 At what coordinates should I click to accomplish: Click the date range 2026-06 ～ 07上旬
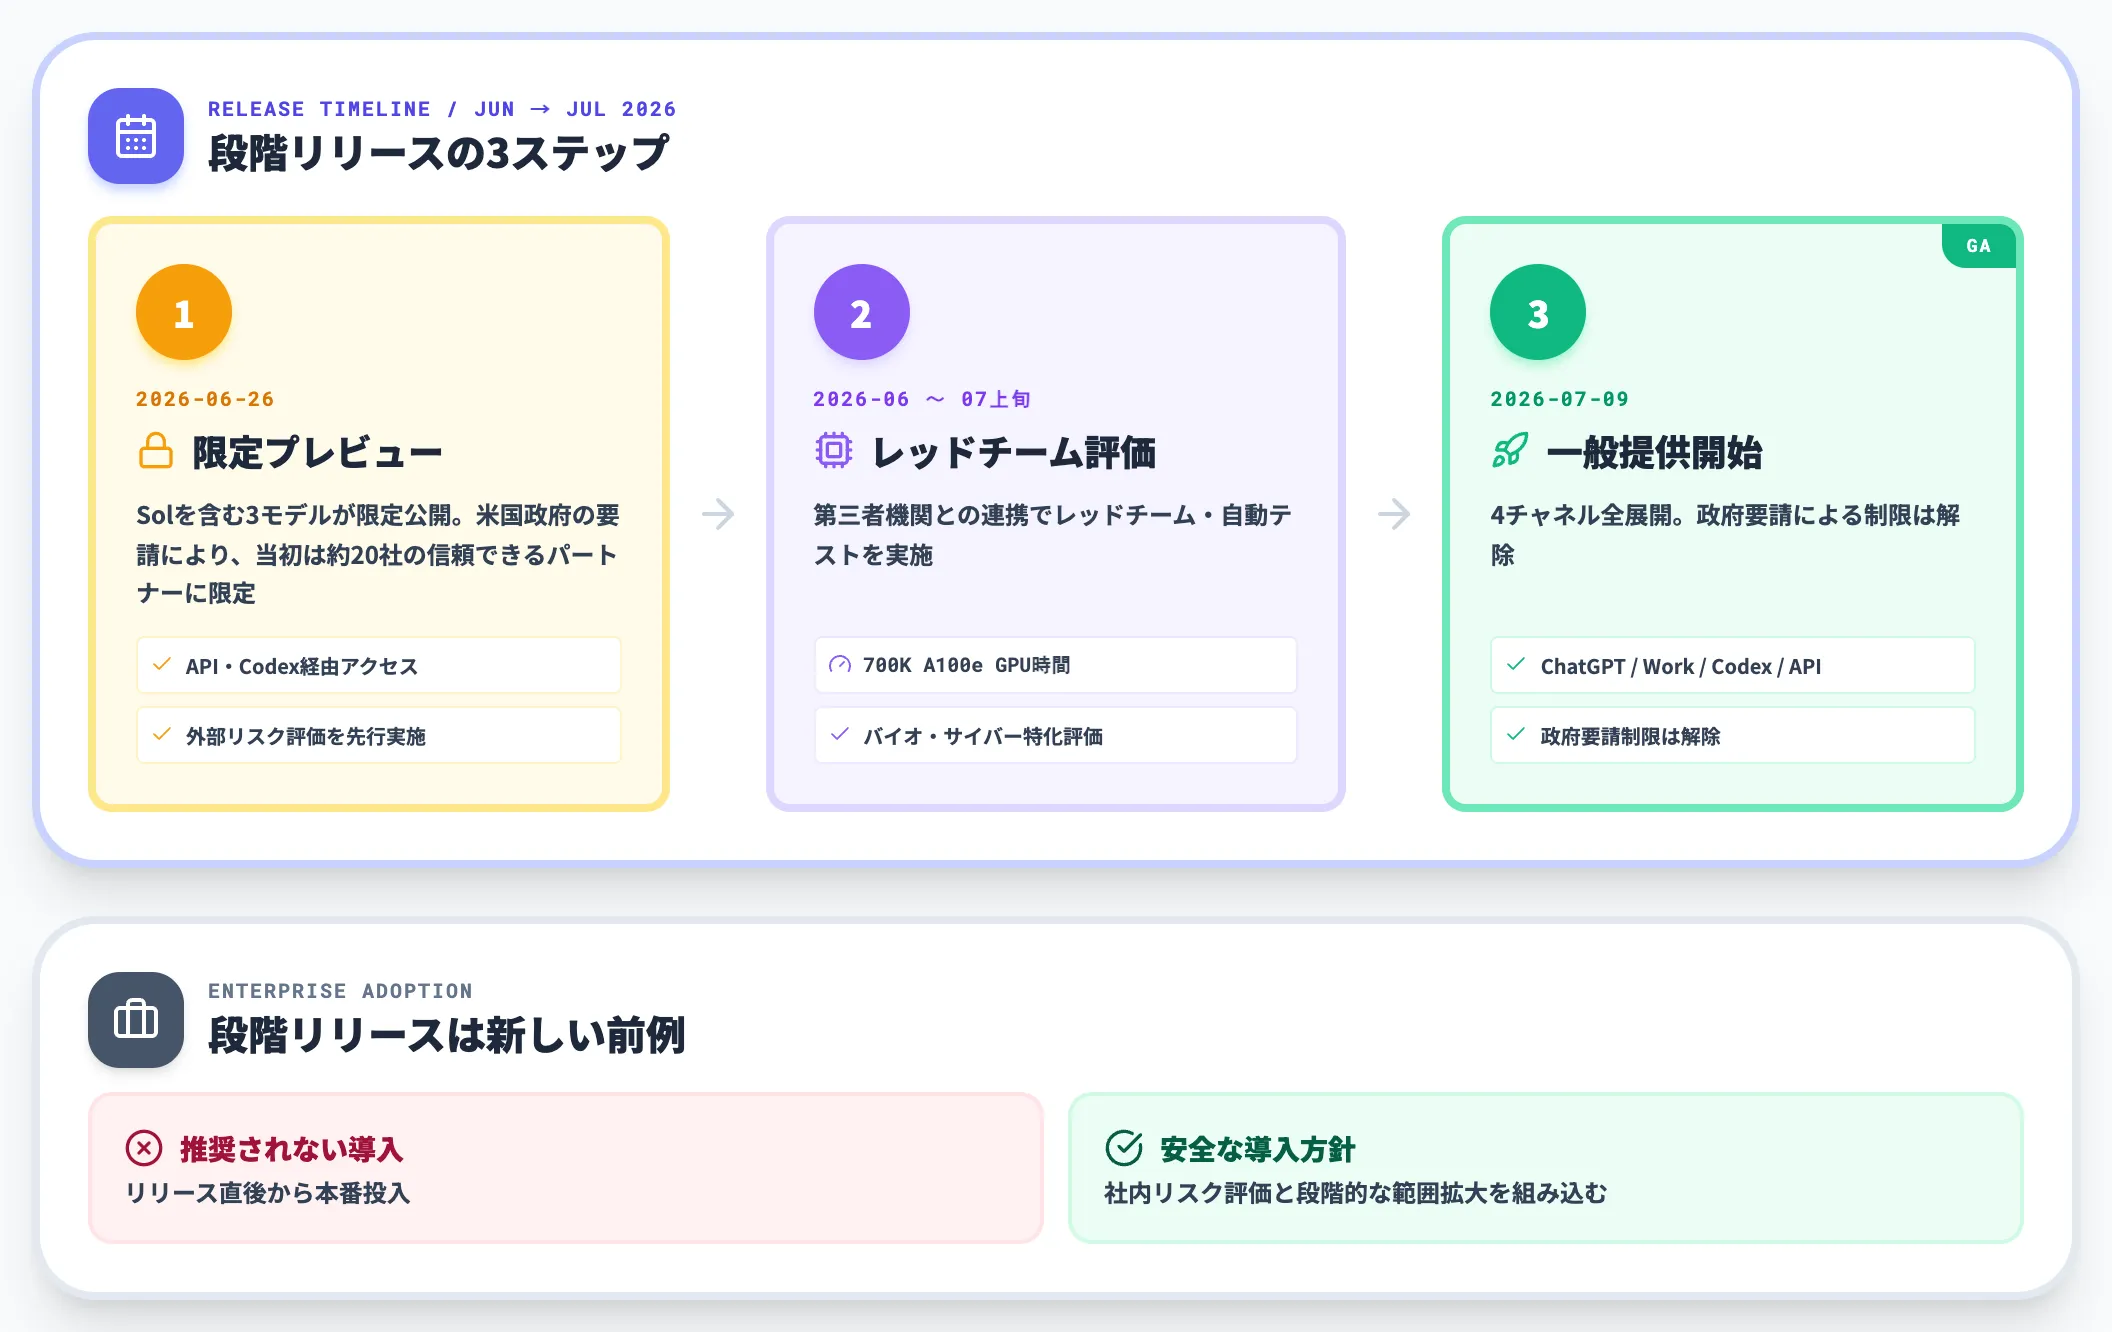(922, 399)
